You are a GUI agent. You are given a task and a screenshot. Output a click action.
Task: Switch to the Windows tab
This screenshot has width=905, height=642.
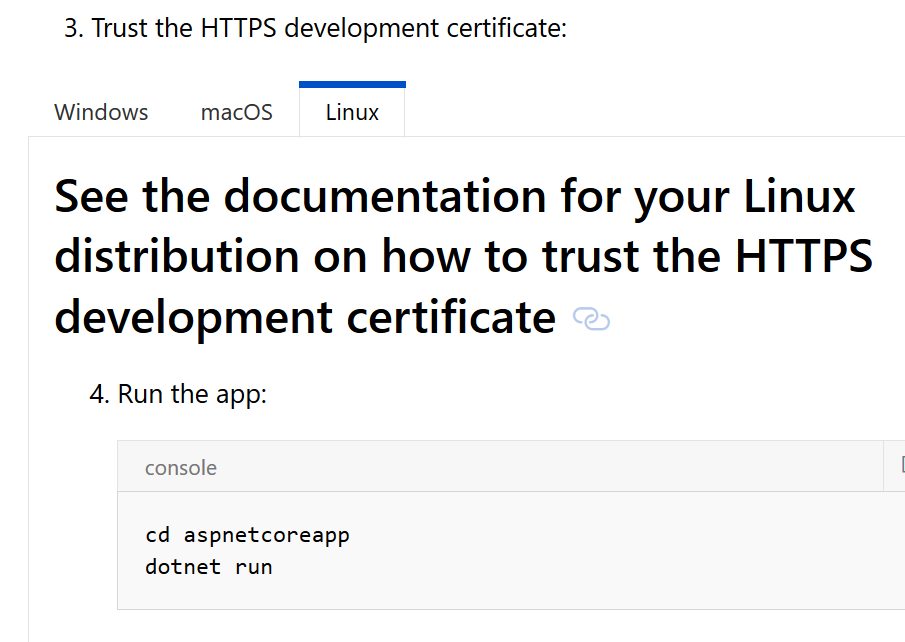click(101, 112)
